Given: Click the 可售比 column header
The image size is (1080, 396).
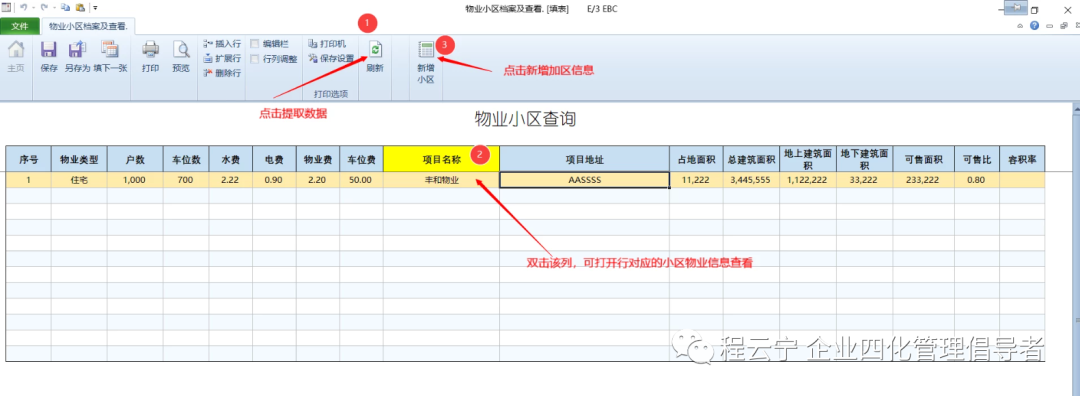Looking at the screenshot, I should (x=977, y=159).
